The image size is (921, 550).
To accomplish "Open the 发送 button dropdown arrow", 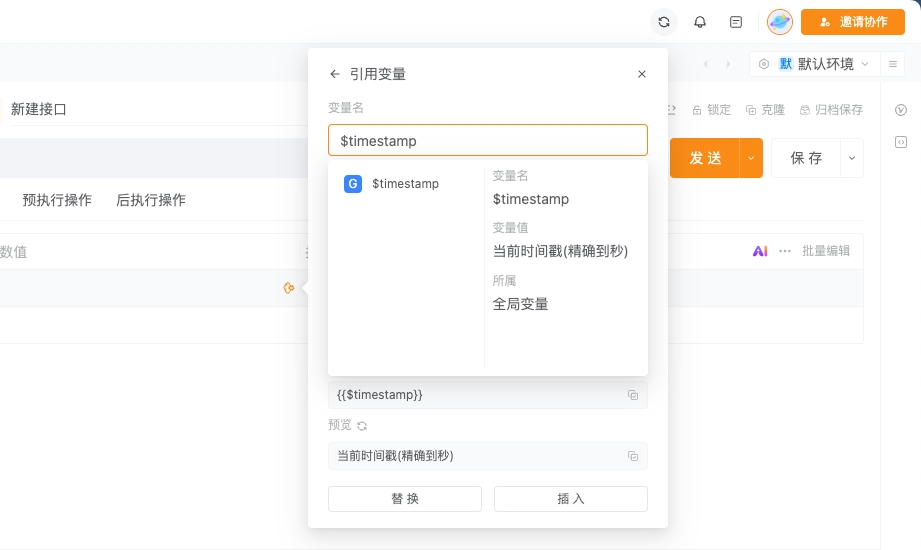I will [751, 158].
